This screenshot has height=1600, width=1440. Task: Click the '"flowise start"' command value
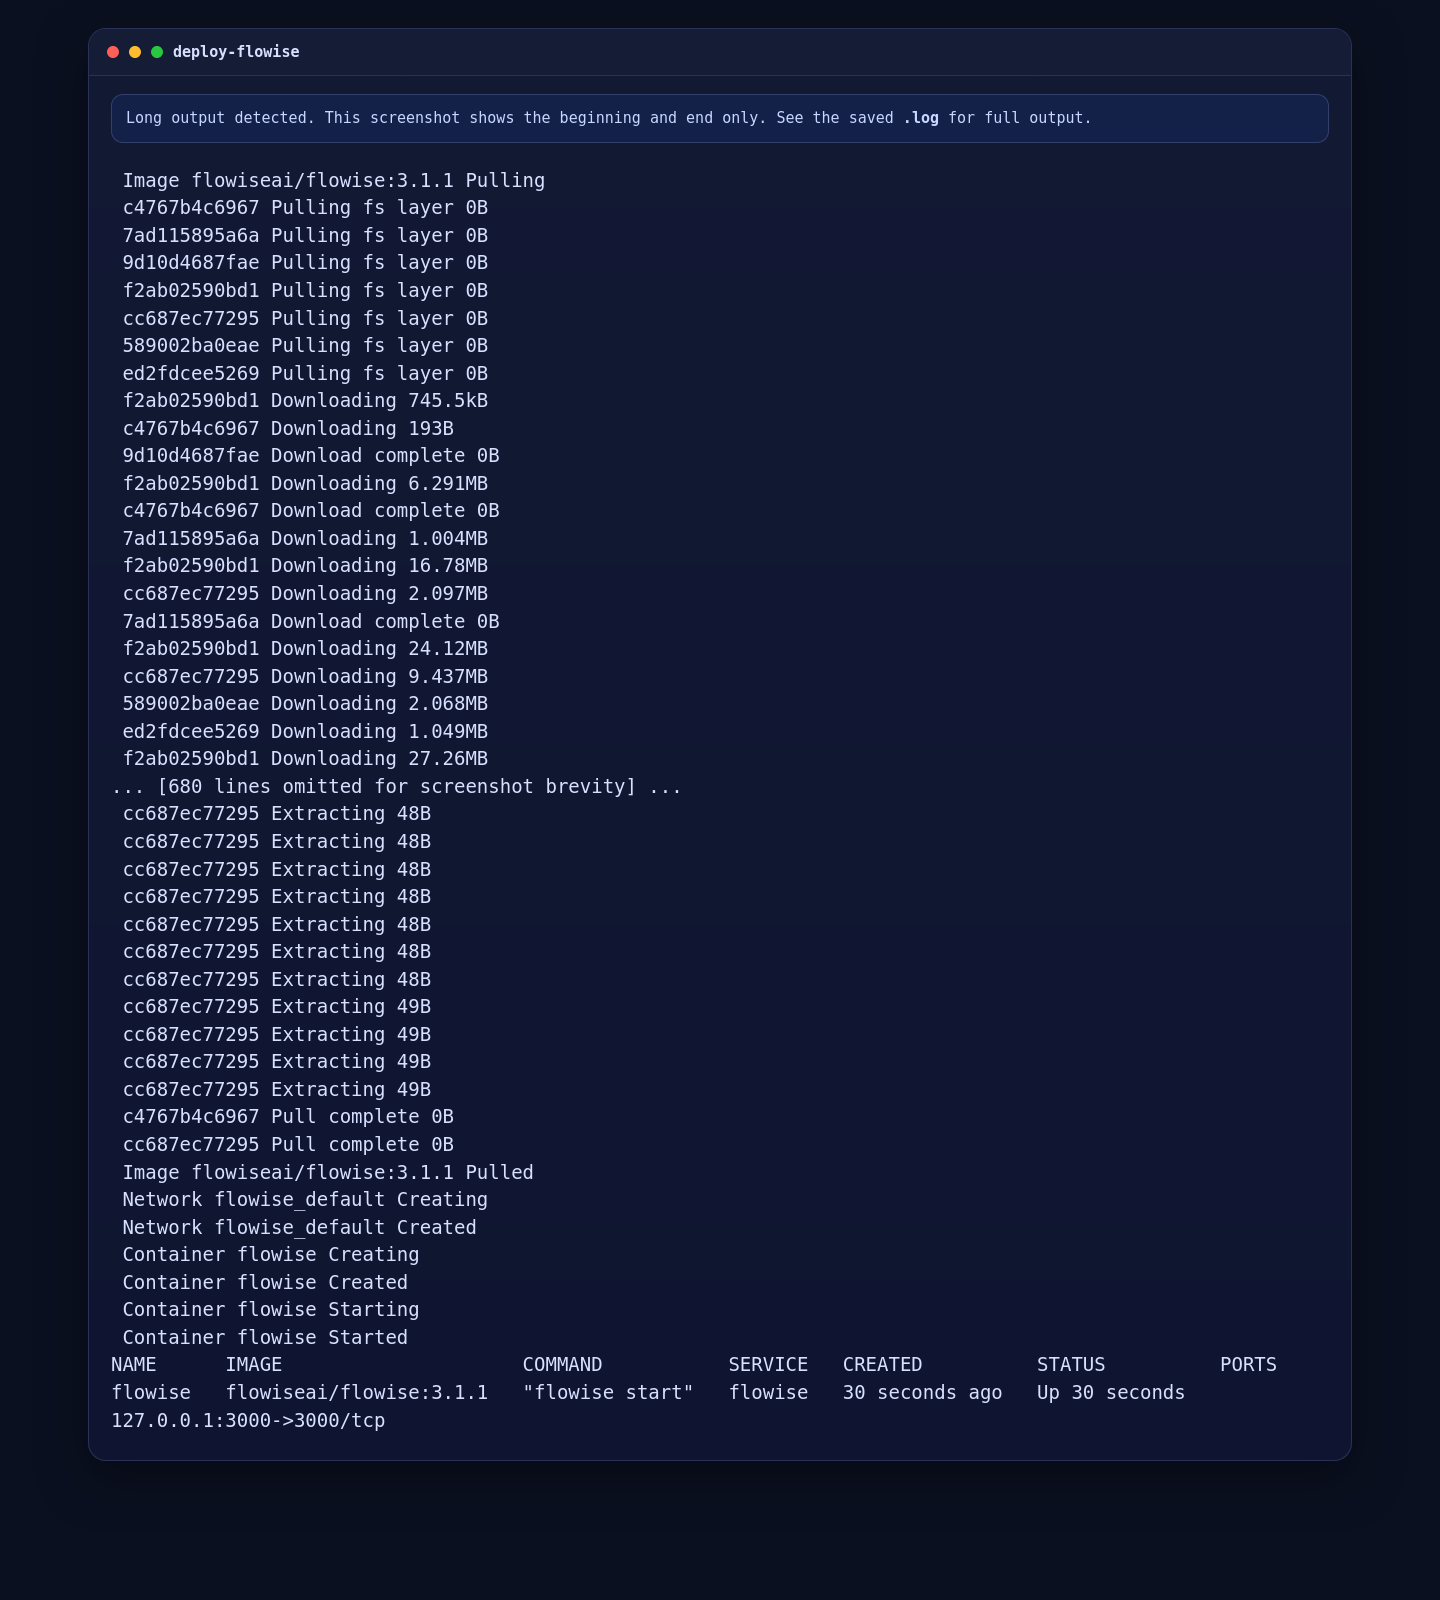608,1393
